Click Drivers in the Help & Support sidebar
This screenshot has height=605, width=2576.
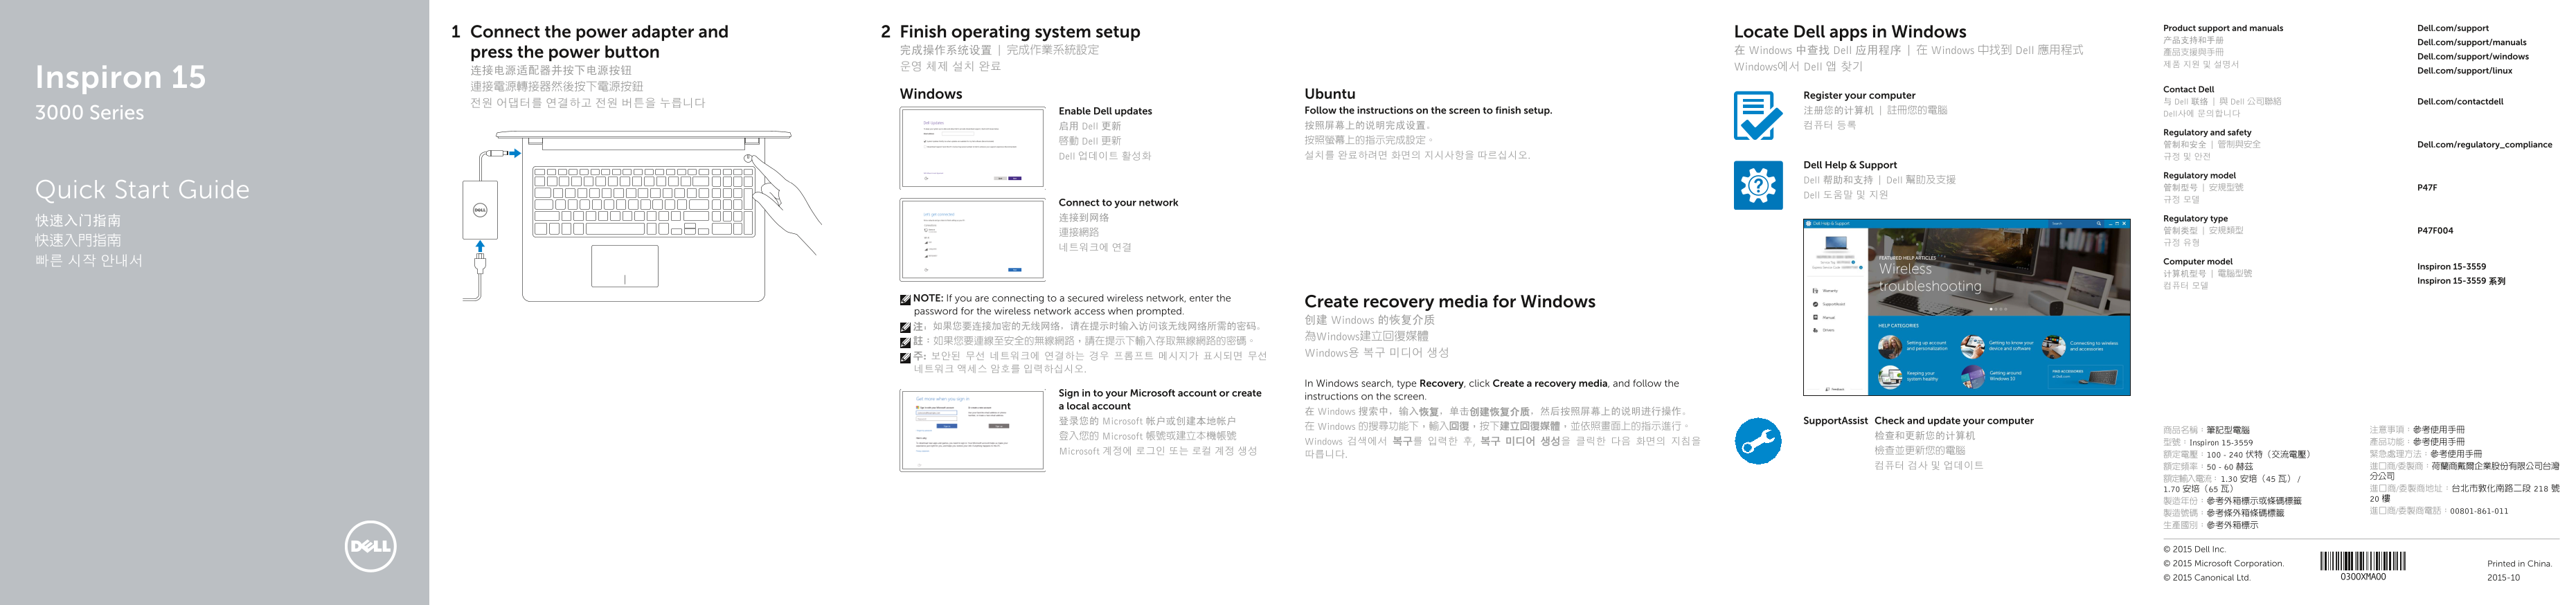point(1824,330)
